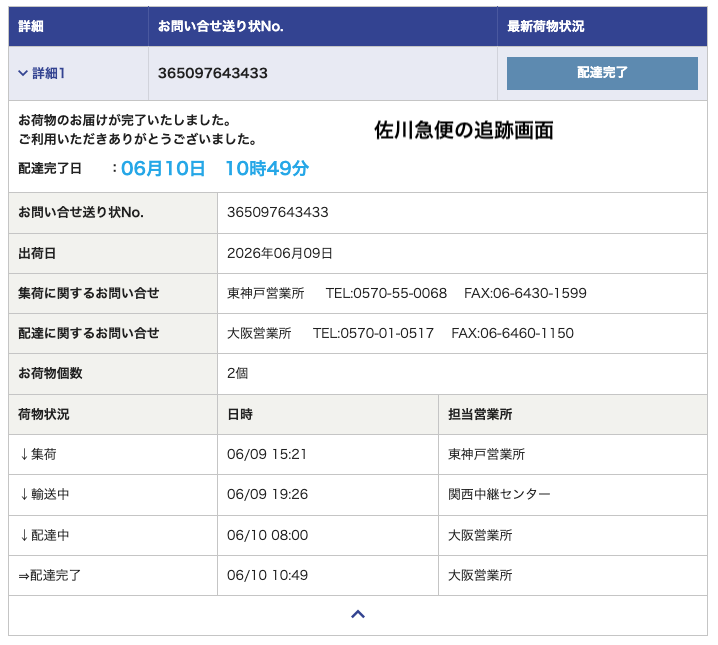
Task: Click the 配達完了日 label
Action: pos(50,168)
